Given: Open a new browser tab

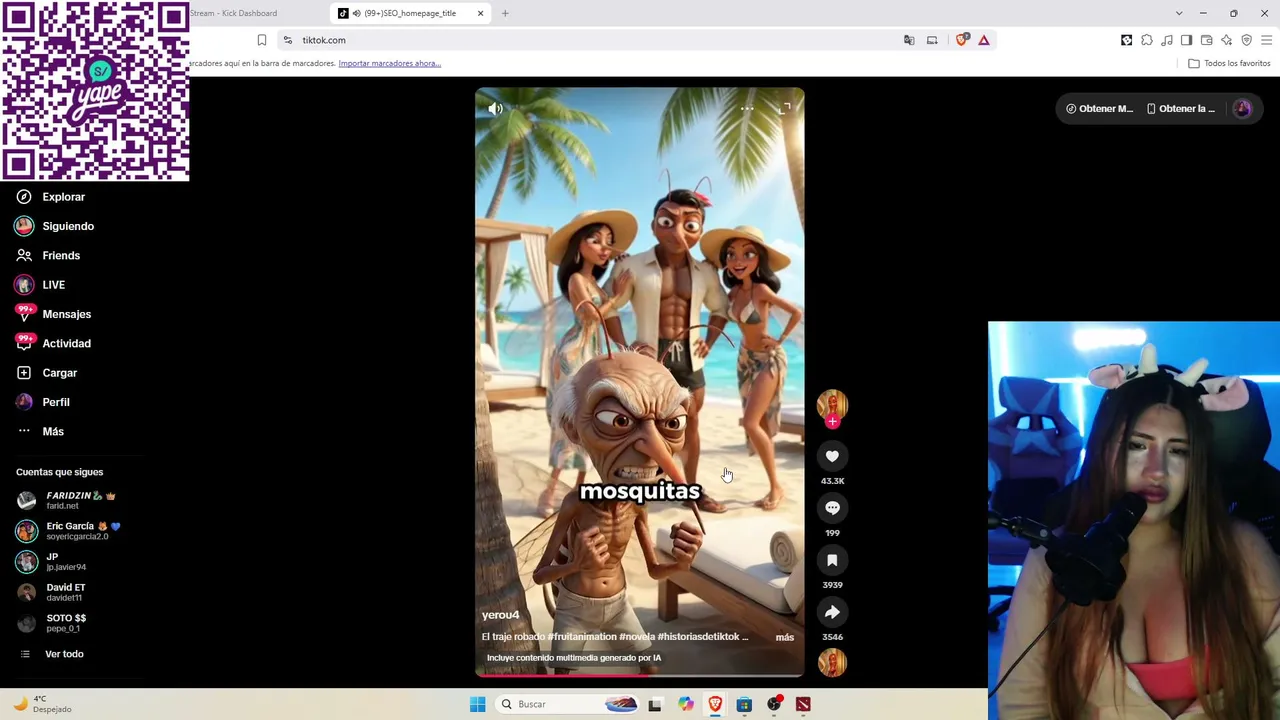Looking at the screenshot, I should point(505,13).
